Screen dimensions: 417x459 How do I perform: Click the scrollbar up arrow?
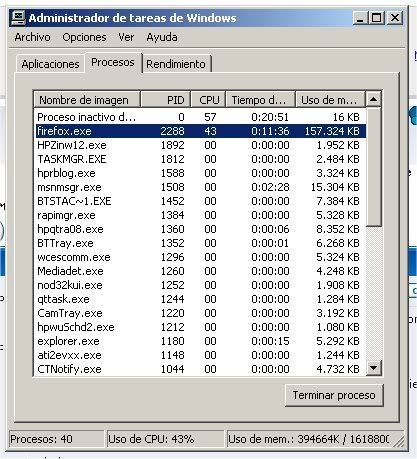[x=373, y=99]
